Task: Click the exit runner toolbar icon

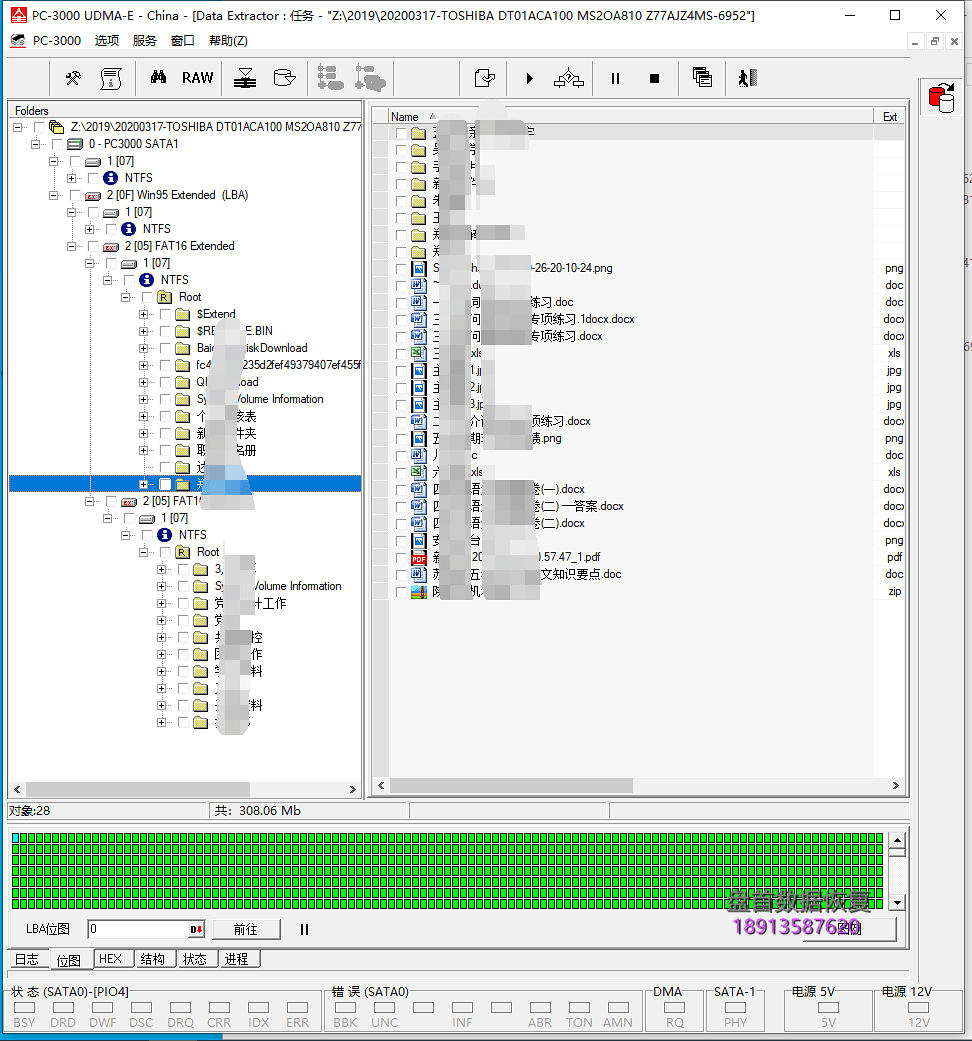Action: (x=748, y=78)
